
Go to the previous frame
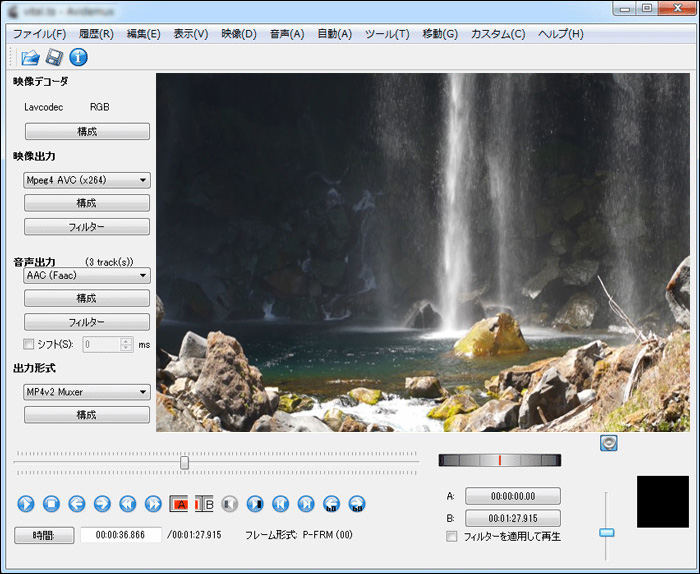(x=77, y=504)
